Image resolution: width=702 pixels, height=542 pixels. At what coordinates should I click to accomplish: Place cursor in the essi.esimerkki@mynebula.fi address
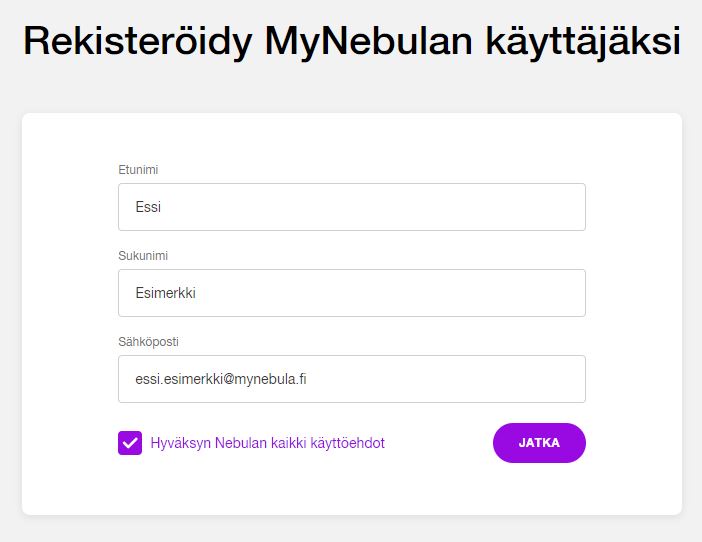coord(221,379)
